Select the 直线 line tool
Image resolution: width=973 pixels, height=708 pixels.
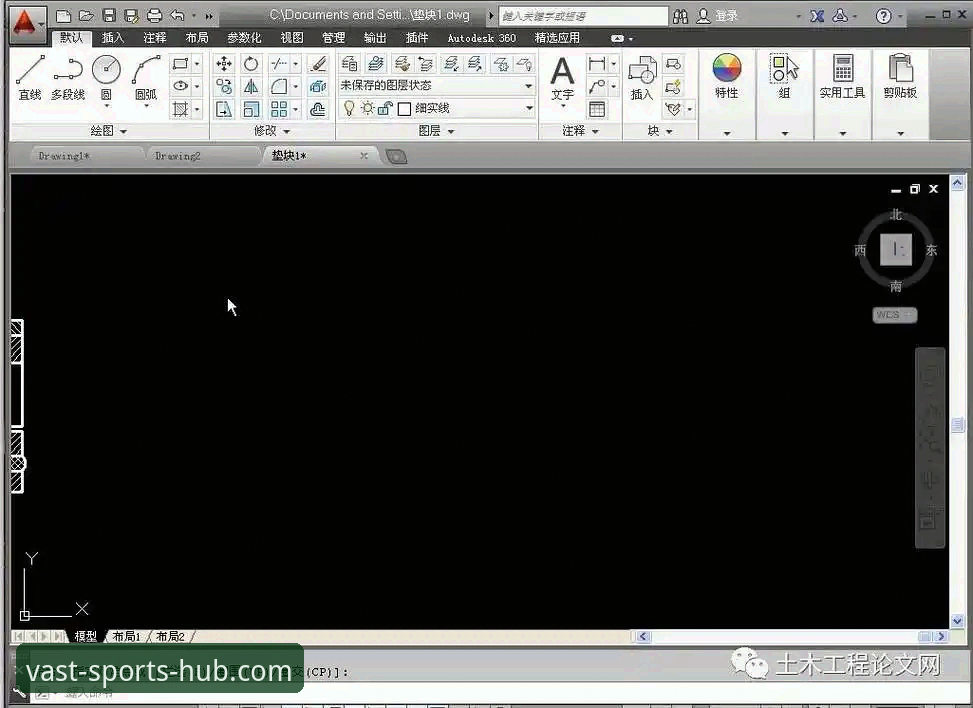pos(30,77)
